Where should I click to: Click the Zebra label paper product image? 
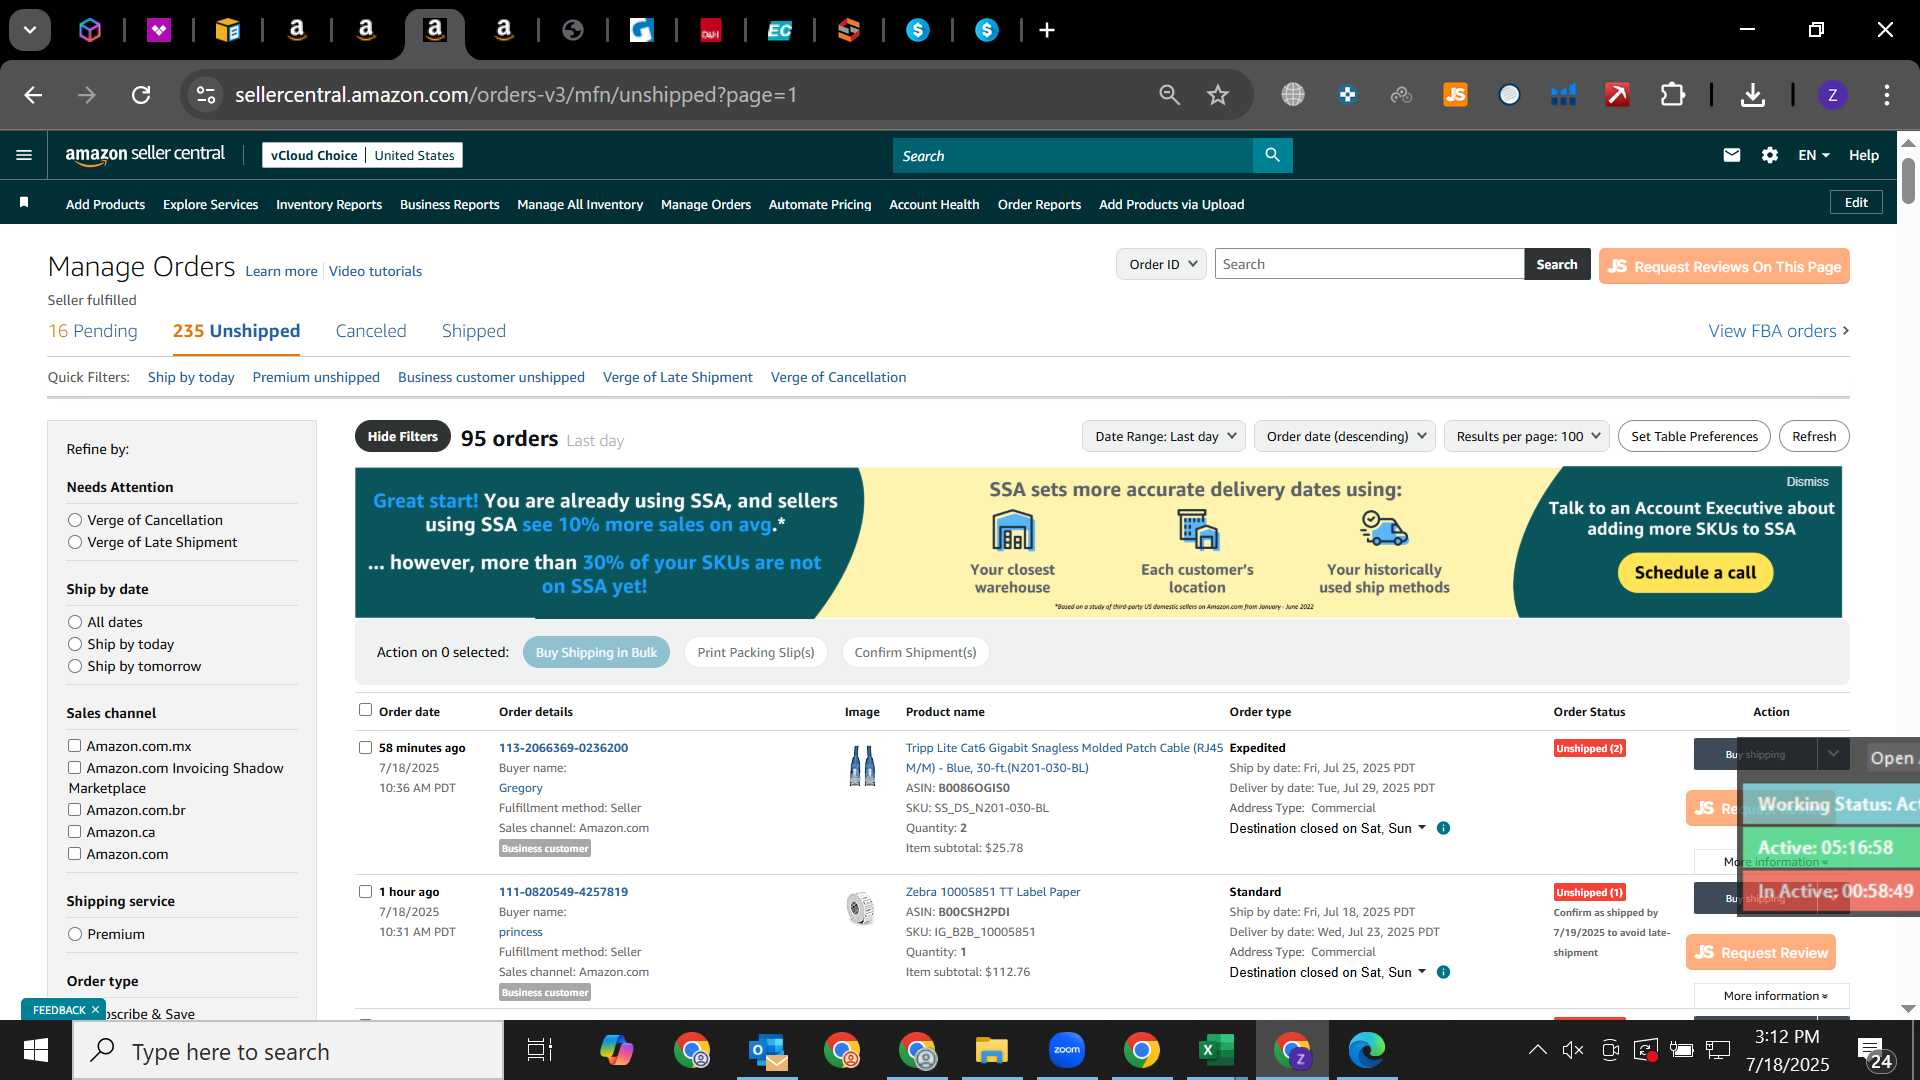tap(860, 908)
